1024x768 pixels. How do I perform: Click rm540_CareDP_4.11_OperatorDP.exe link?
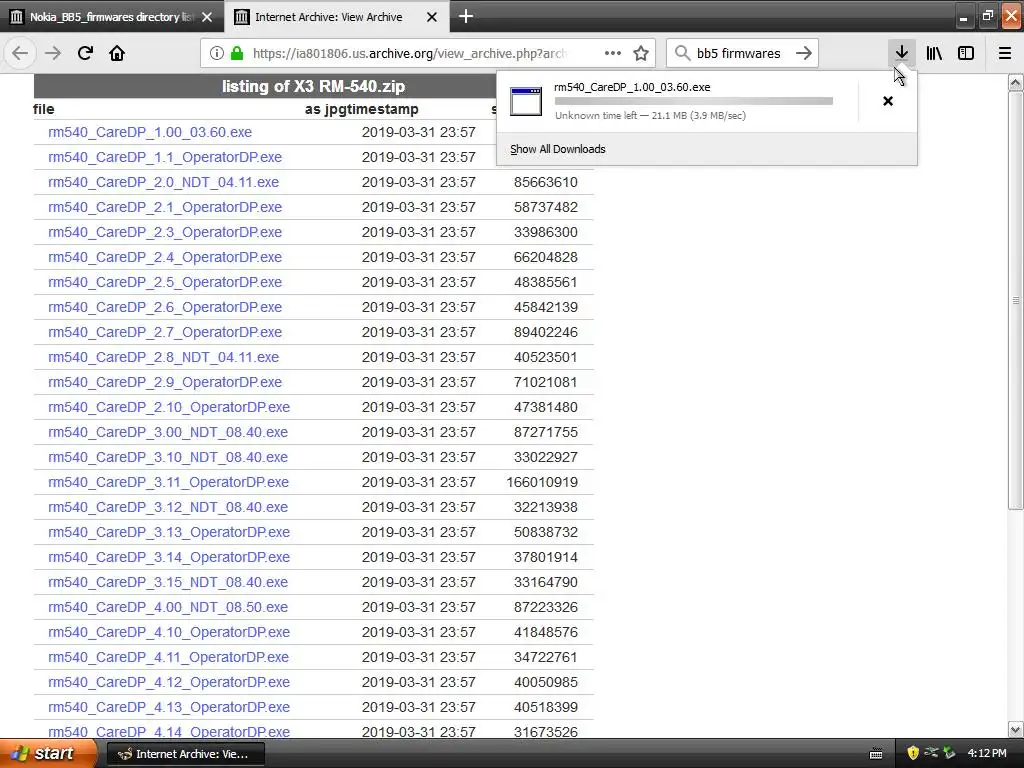(x=168, y=657)
